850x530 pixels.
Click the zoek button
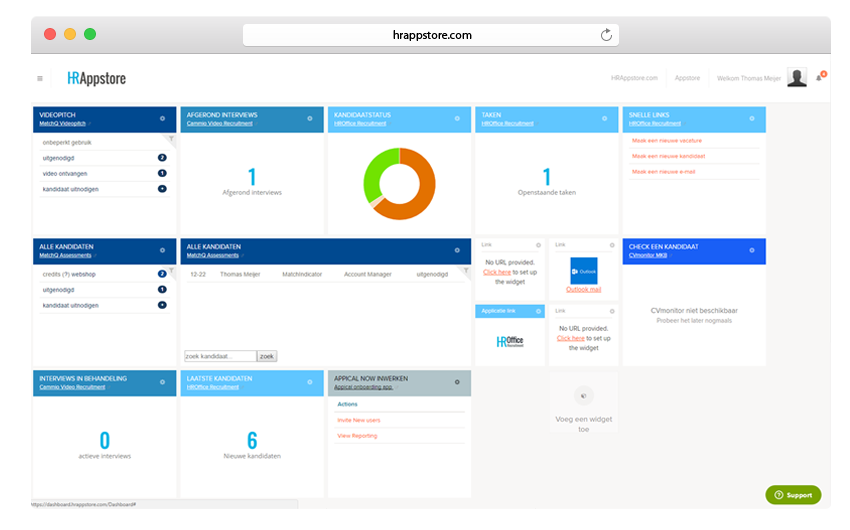[x=266, y=356]
